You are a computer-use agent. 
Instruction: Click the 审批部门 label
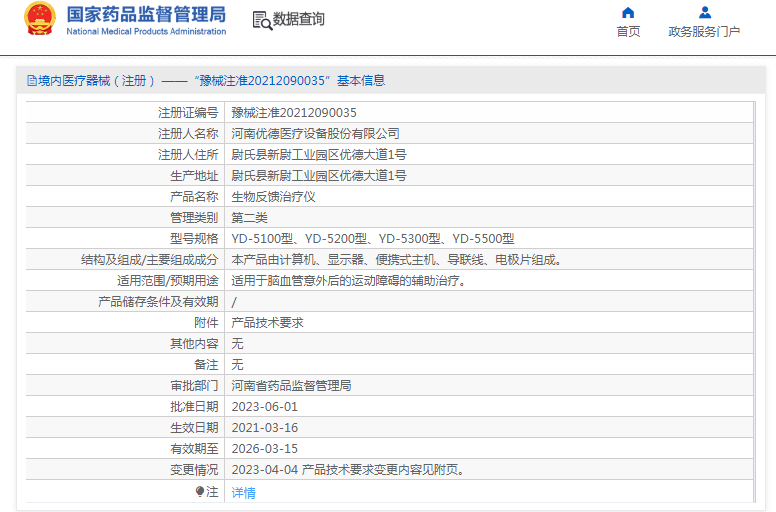(194, 386)
